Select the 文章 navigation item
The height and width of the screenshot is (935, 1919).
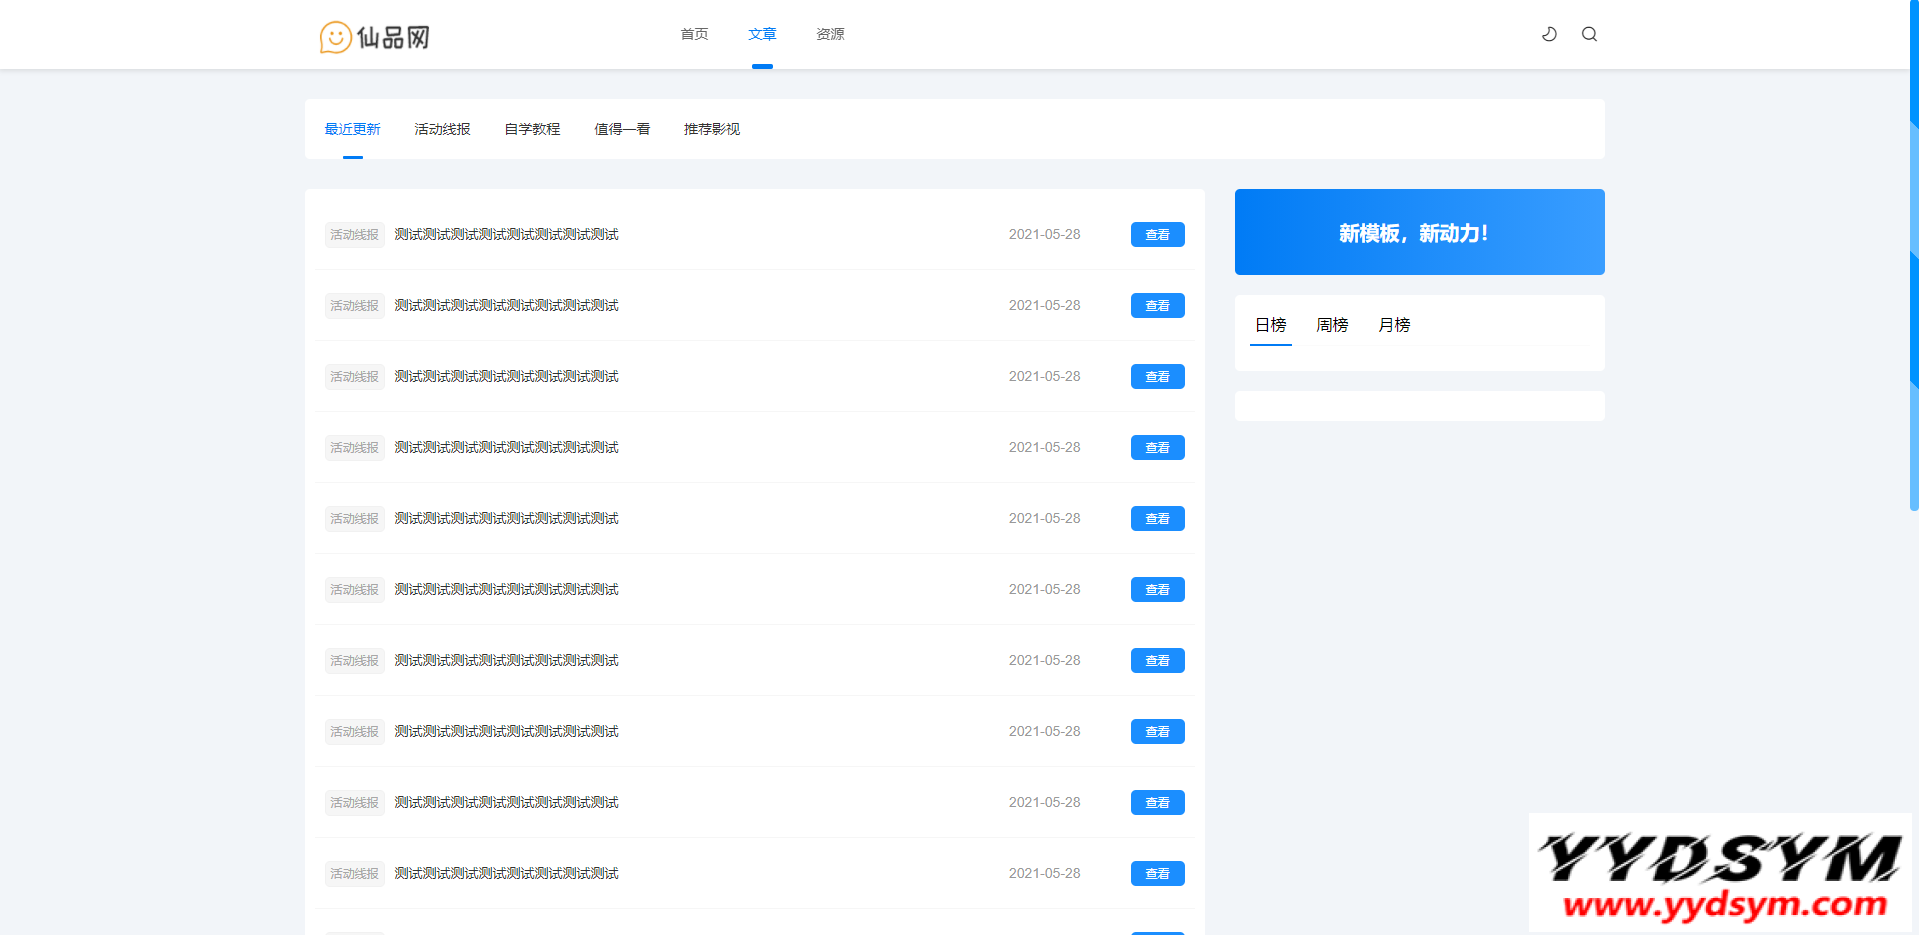pyautogui.click(x=762, y=34)
